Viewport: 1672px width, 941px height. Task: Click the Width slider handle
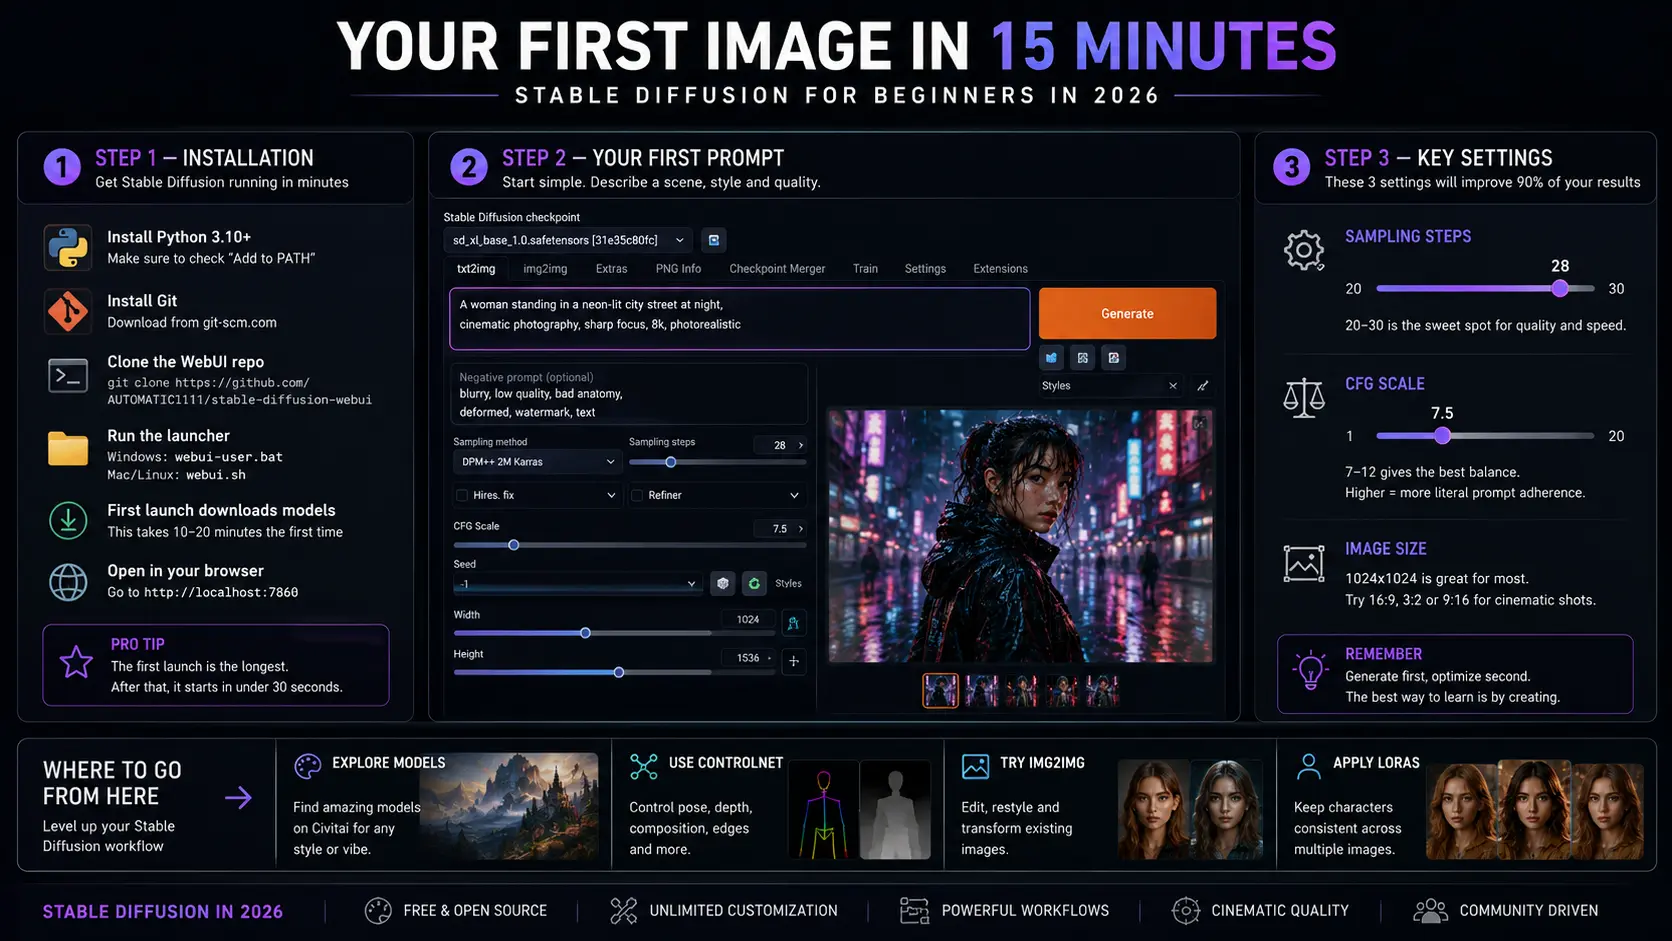tap(585, 633)
